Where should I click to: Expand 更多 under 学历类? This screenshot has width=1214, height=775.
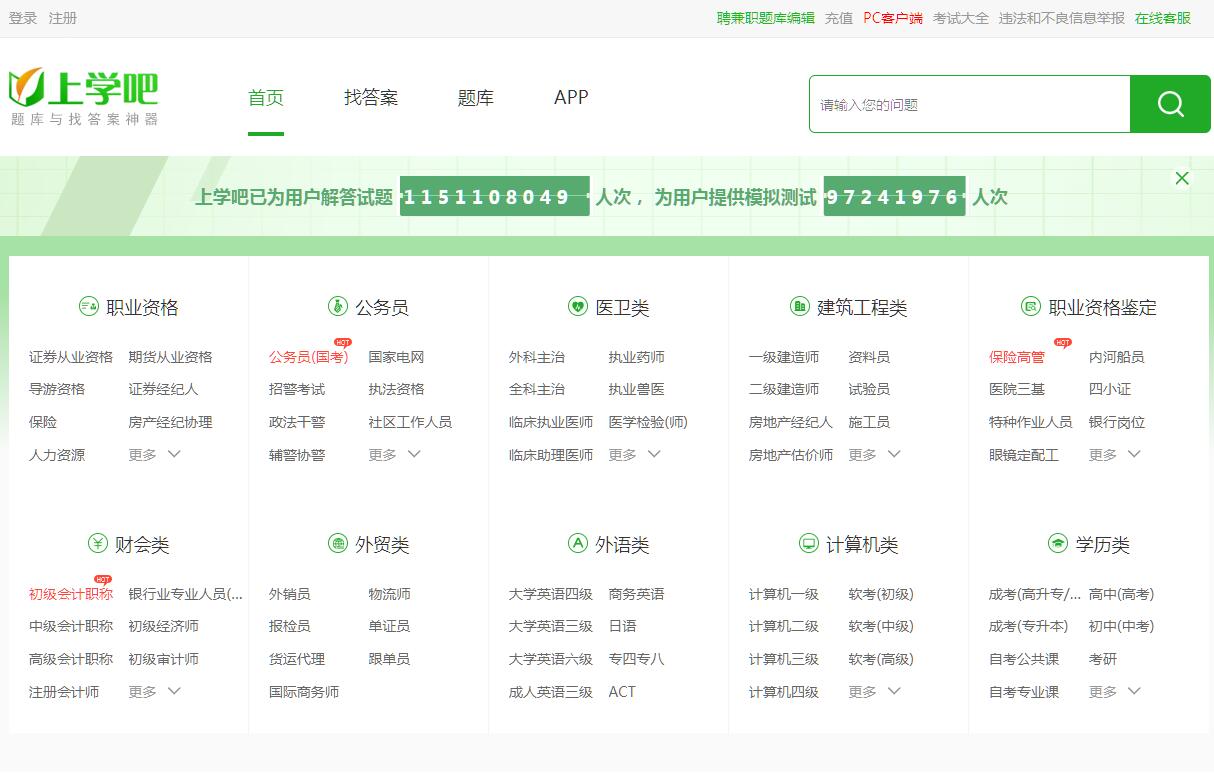point(1114,692)
